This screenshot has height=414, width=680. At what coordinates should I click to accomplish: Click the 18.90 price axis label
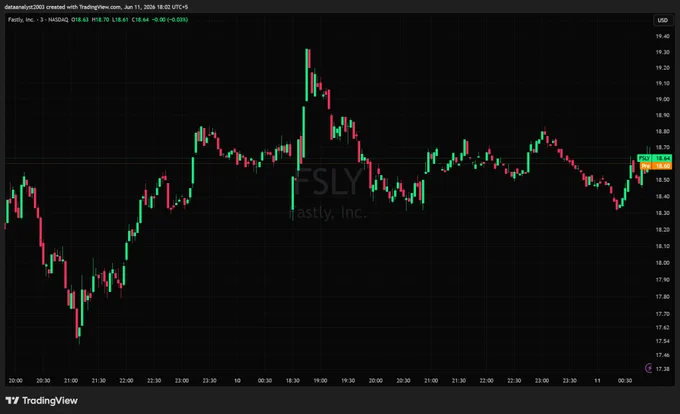pos(662,115)
